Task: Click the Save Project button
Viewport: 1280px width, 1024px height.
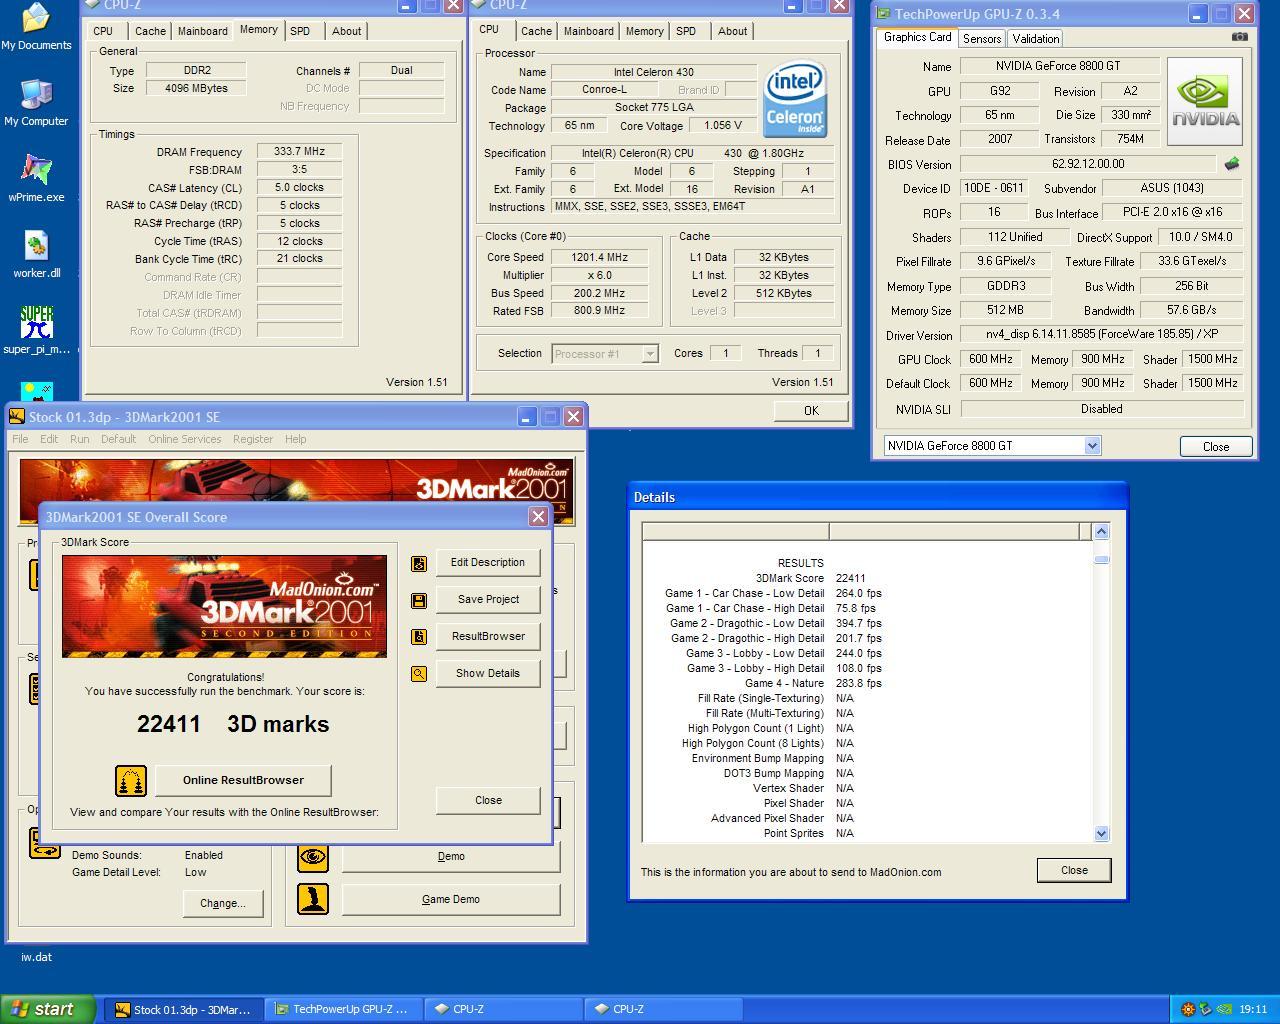Action: pos(488,600)
